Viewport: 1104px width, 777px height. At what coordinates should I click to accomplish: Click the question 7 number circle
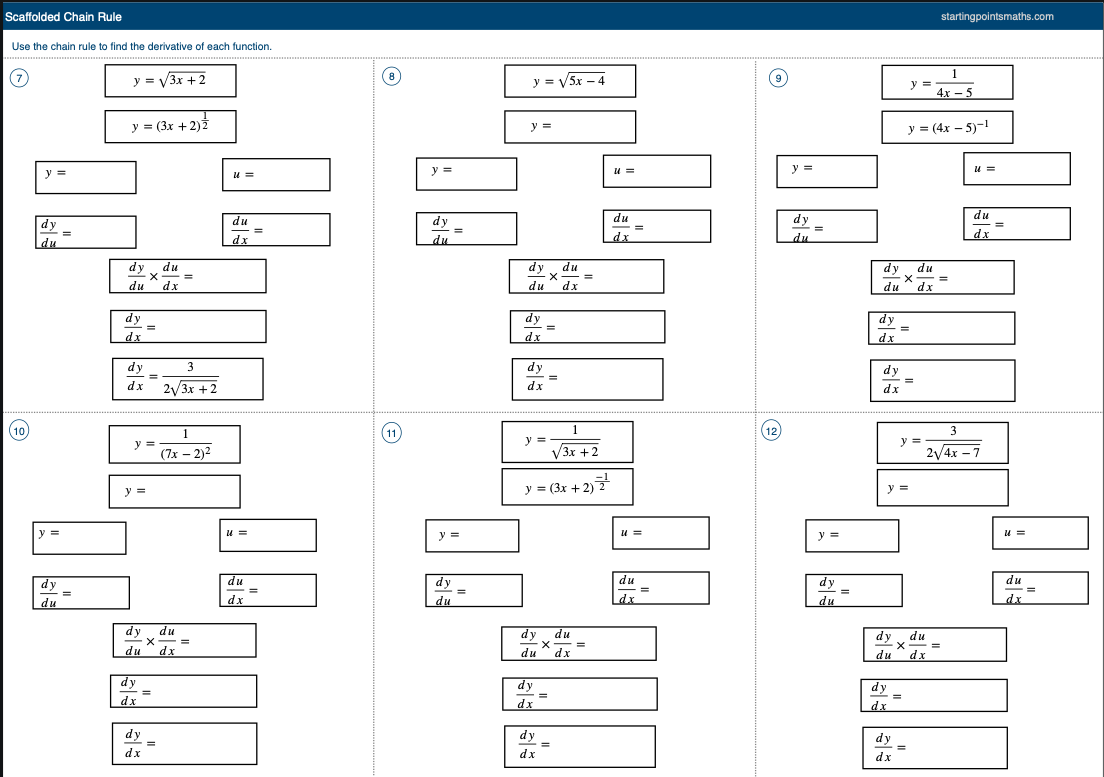pyautogui.click(x=16, y=77)
